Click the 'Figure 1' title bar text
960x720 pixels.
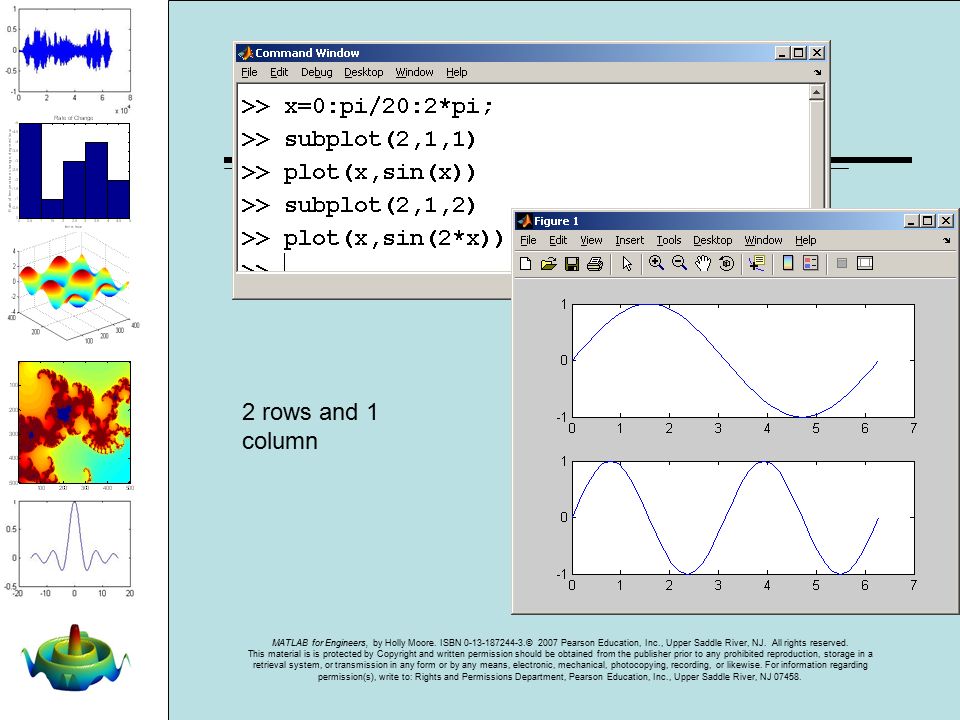tap(556, 220)
